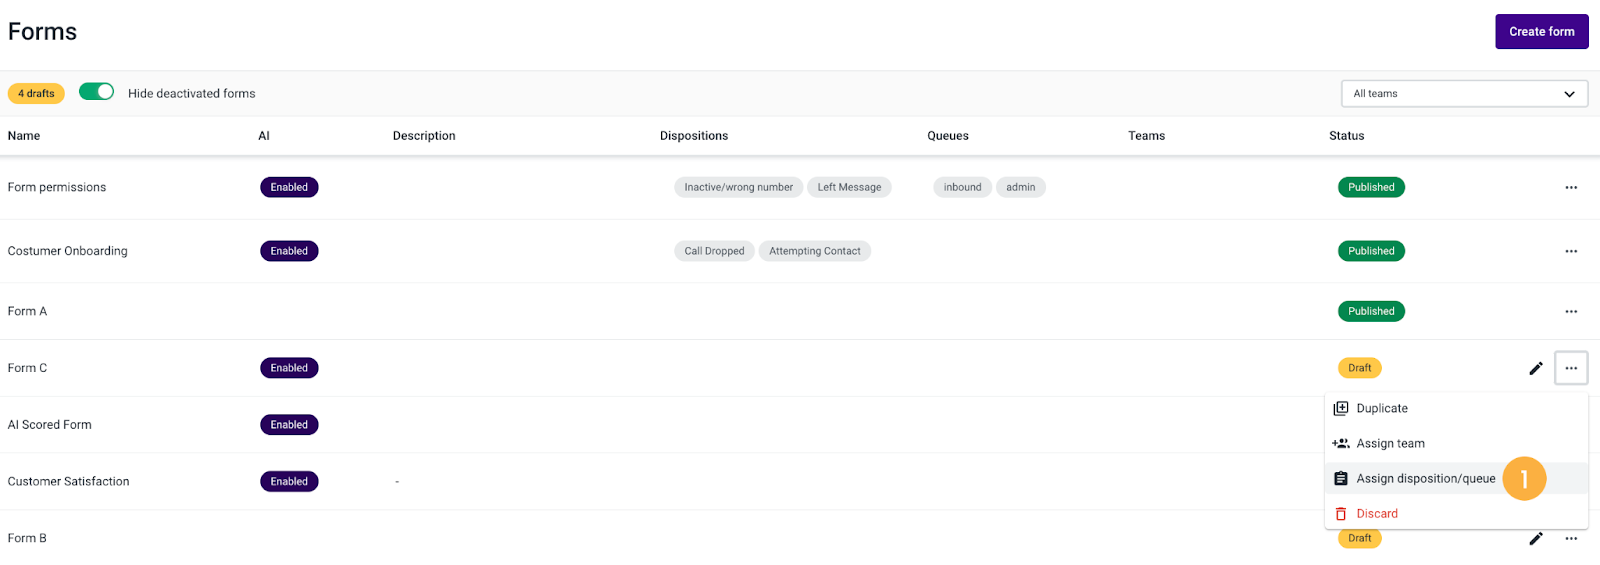Click the Assign team people icon

[1341, 443]
